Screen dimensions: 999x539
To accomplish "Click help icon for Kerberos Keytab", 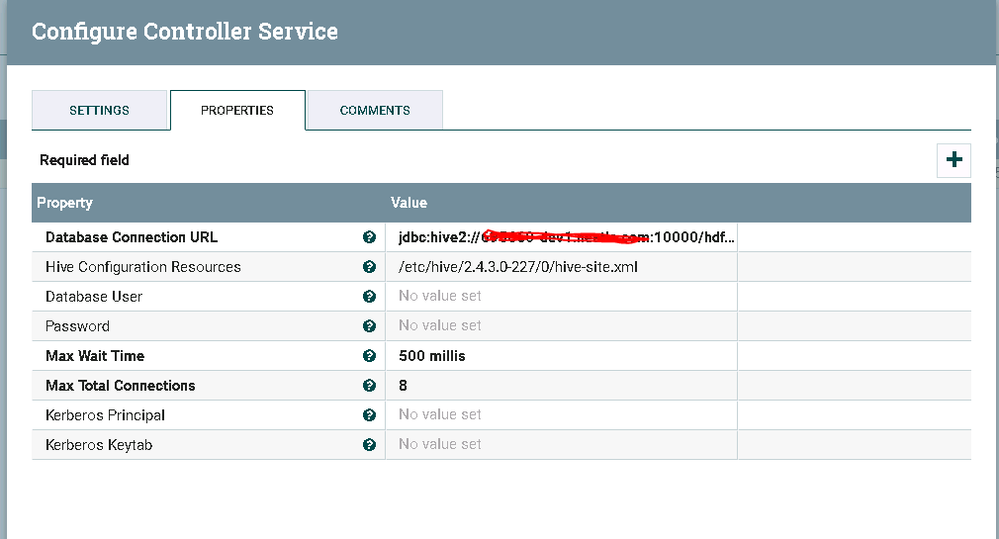I will [x=369, y=444].
